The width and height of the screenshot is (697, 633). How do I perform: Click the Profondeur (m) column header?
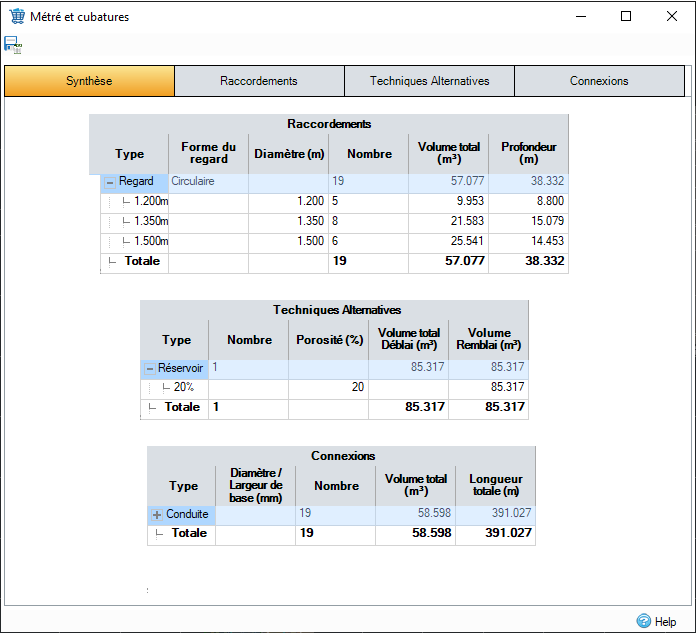(x=529, y=153)
